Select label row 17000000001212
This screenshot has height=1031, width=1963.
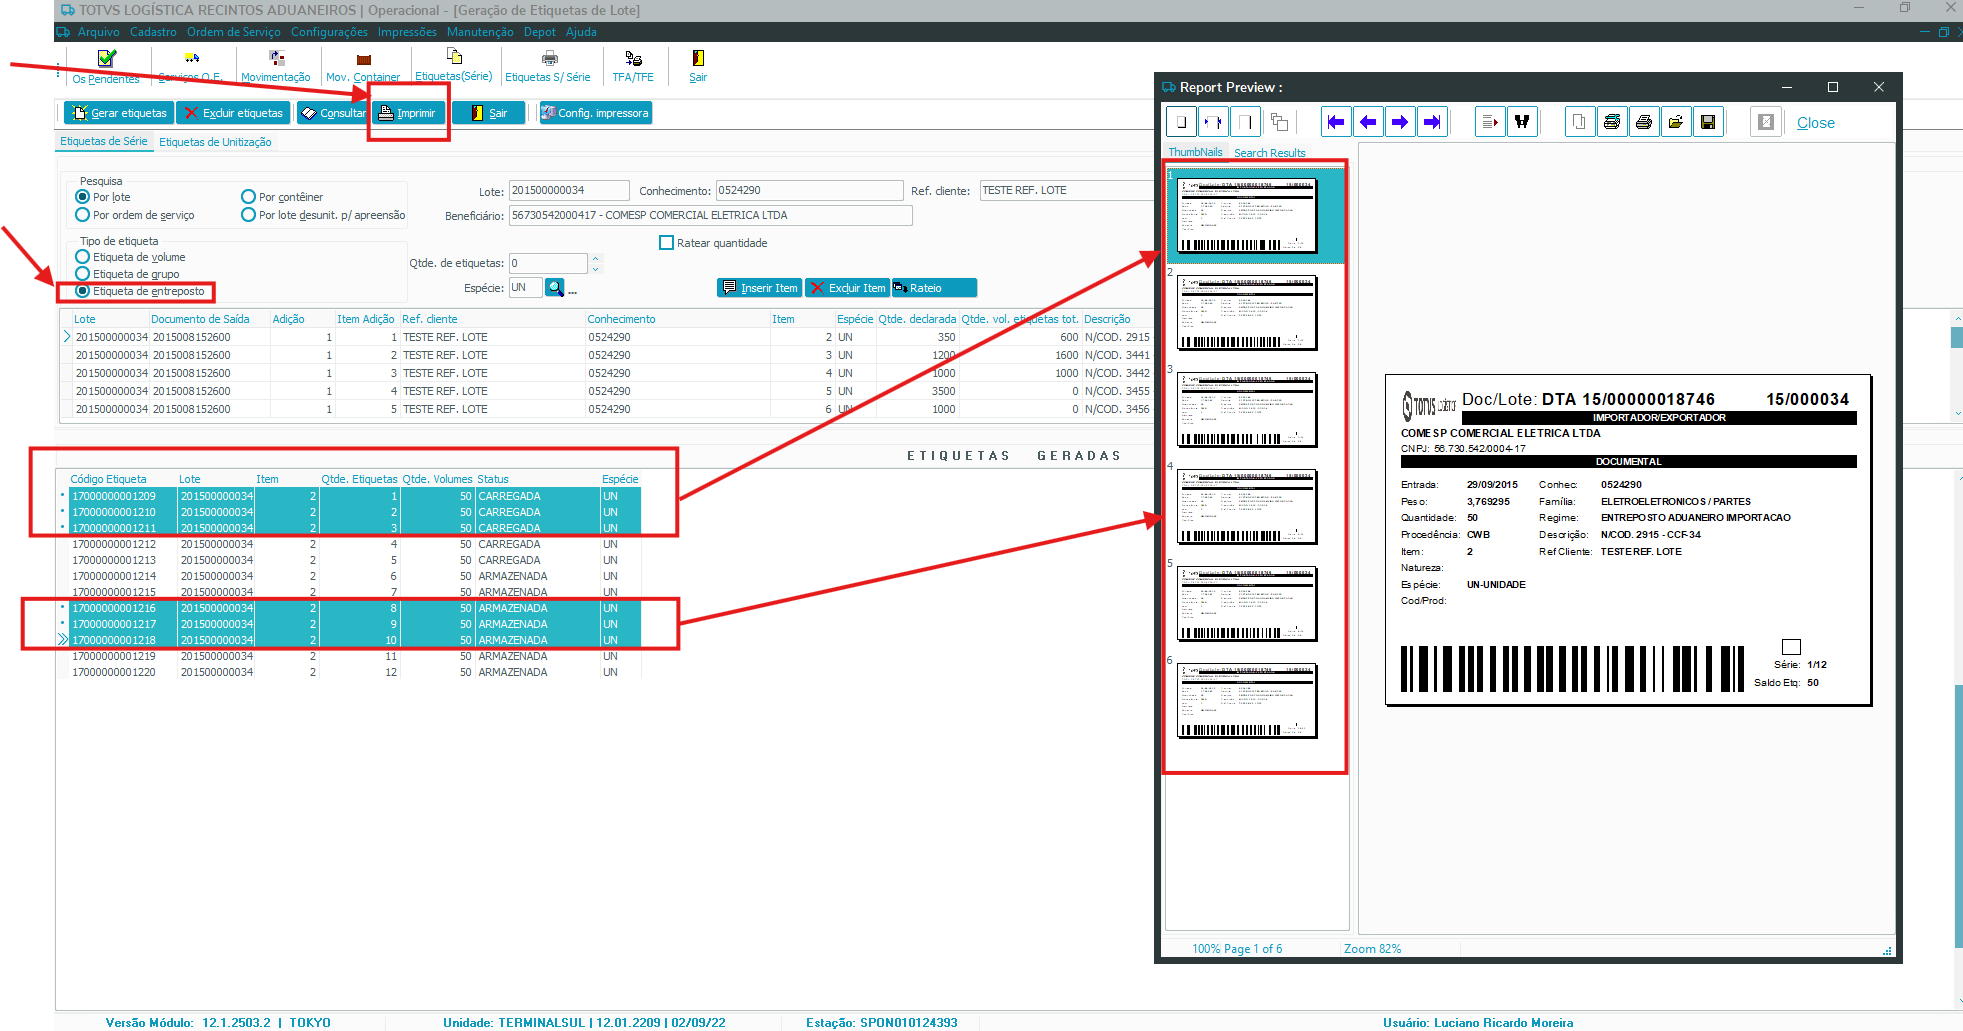click(349, 544)
